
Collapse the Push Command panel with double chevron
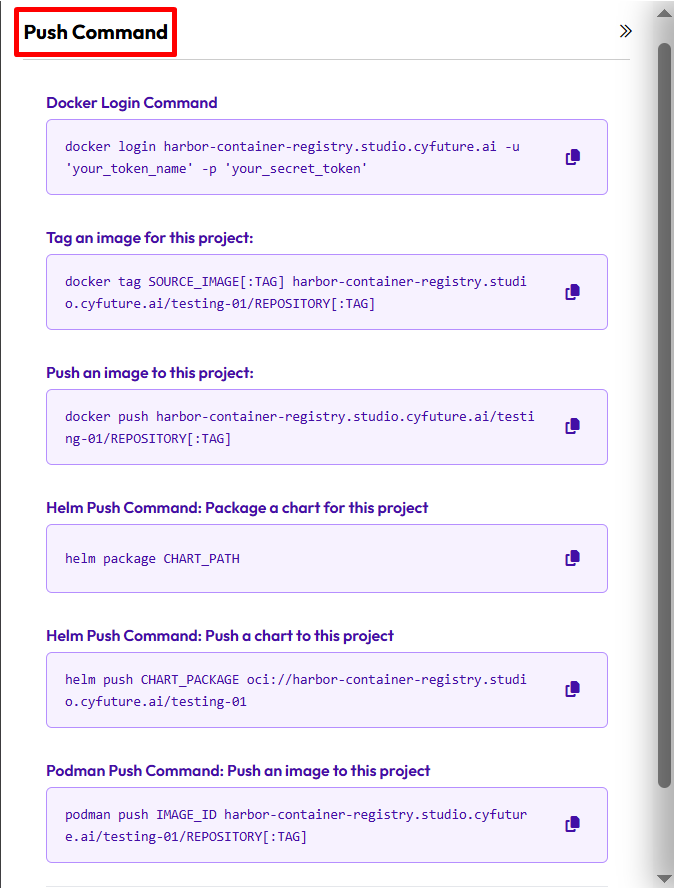[x=626, y=31]
